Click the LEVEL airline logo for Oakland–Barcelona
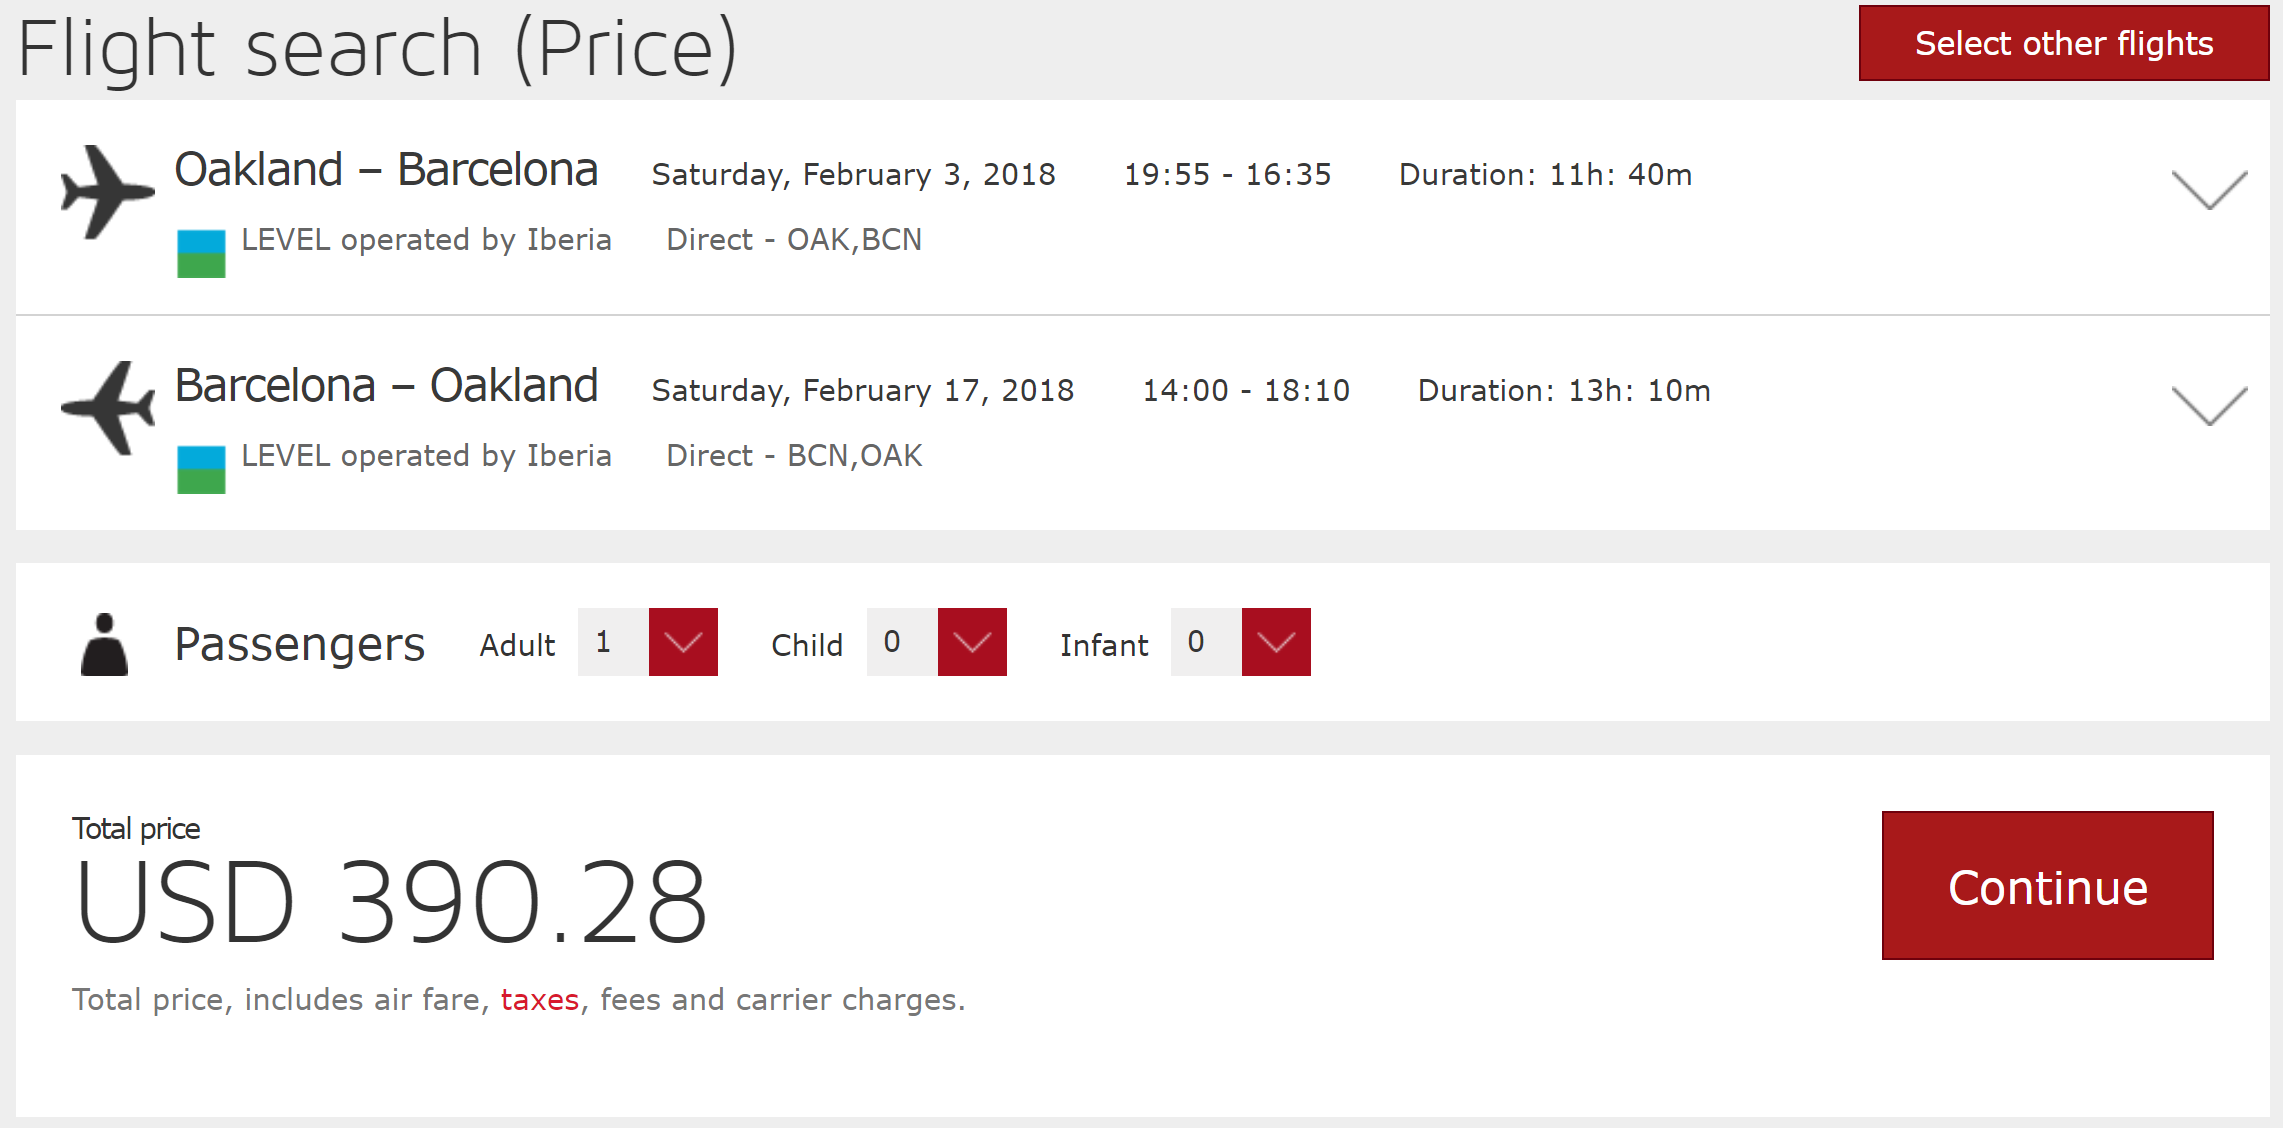The image size is (2283, 1128). coord(201,254)
